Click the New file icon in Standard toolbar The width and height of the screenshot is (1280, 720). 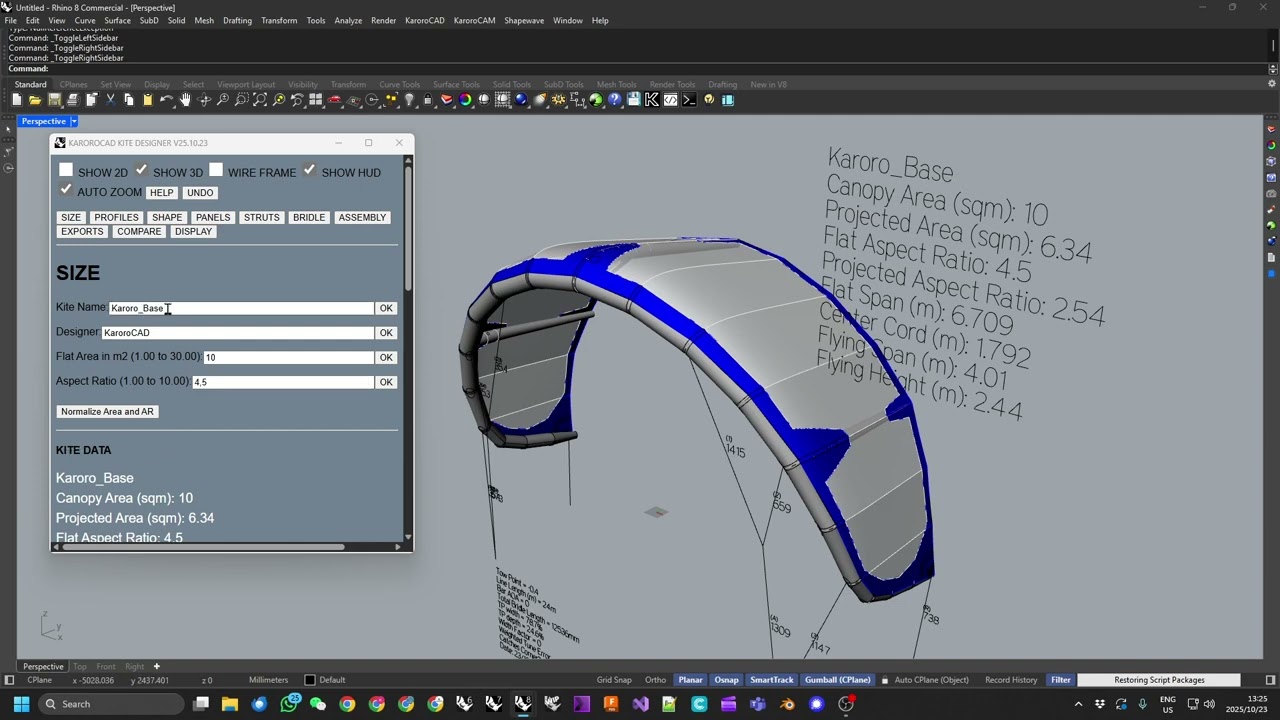tap(17, 100)
